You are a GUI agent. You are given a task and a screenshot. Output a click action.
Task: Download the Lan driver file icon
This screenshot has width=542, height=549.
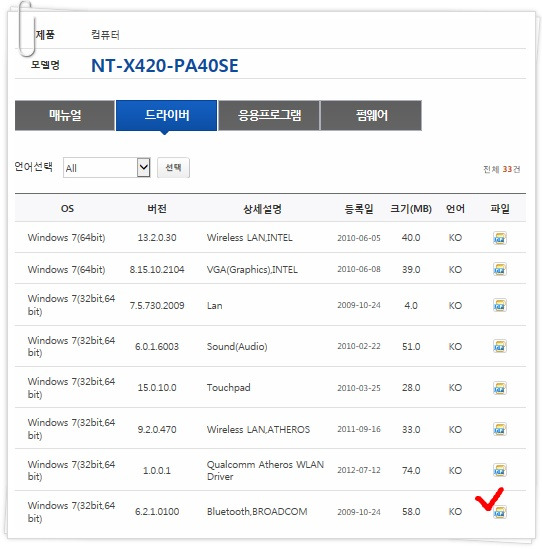(500, 305)
